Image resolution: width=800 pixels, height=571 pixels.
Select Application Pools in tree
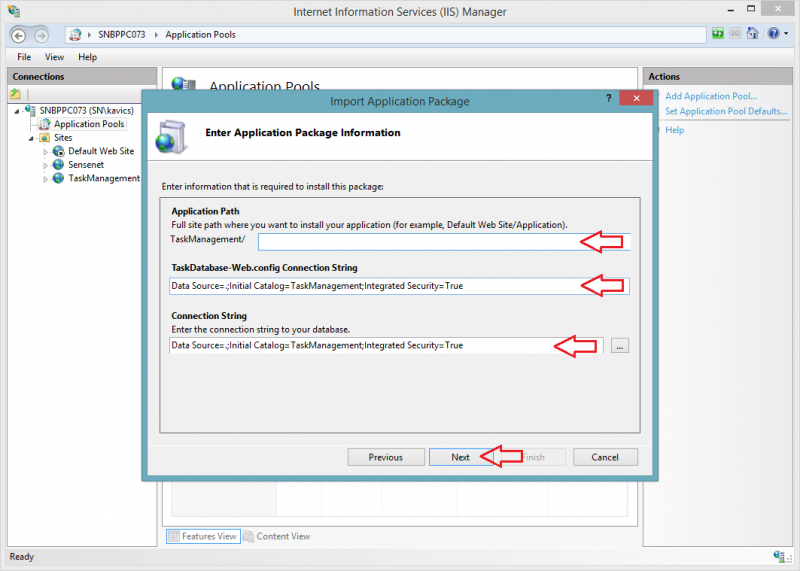pos(89,124)
